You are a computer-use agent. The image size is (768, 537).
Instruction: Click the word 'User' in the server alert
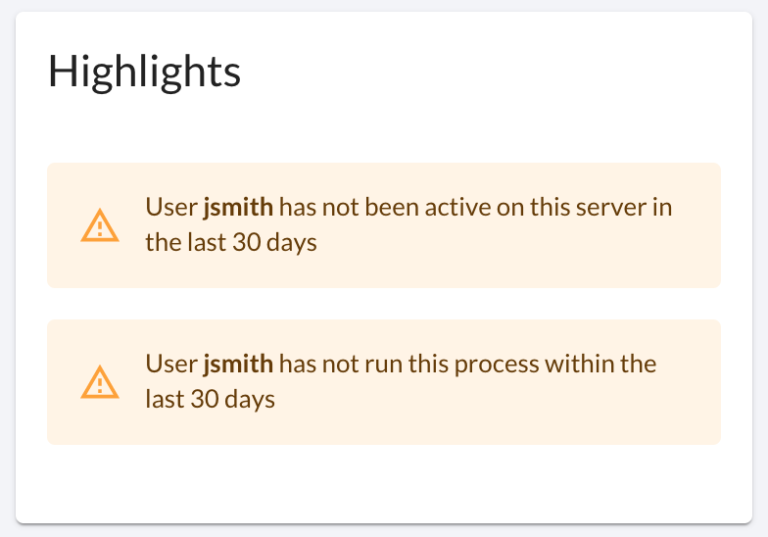(171, 207)
